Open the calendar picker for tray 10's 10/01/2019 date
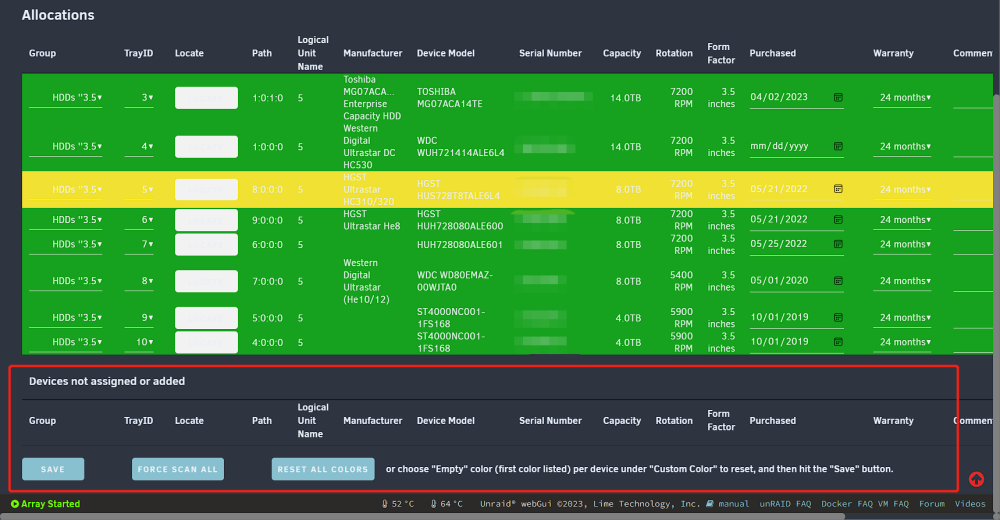This screenshot has height=520, width=1000. (x=838, y=342)
